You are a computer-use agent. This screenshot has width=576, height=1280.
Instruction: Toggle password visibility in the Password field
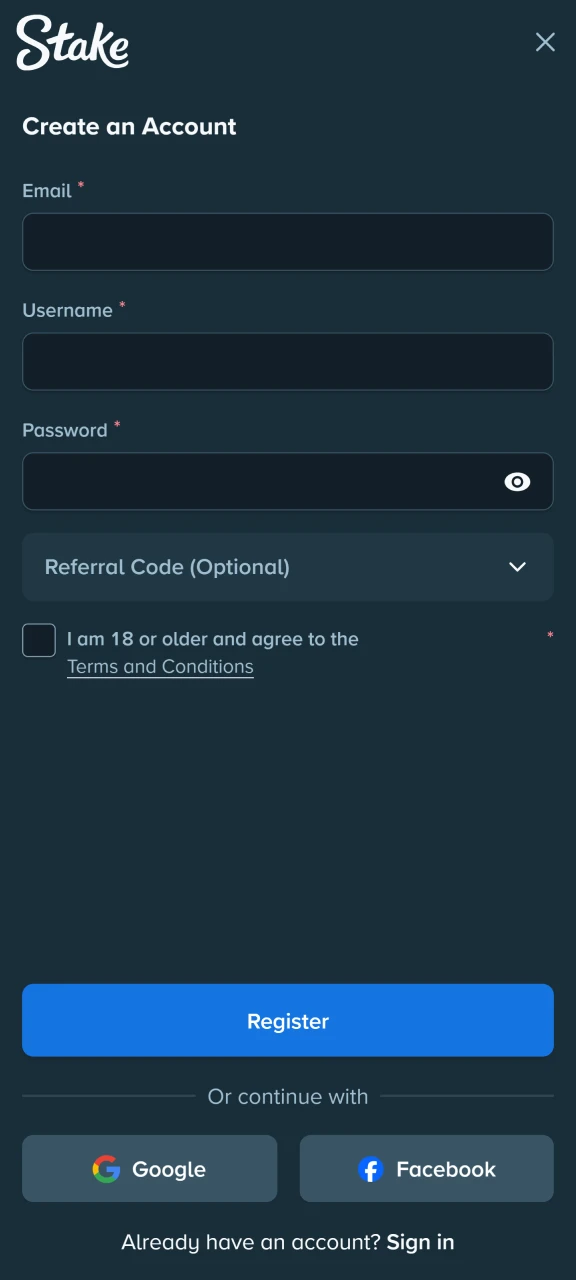pyautogui.click(x=518, y=482)
